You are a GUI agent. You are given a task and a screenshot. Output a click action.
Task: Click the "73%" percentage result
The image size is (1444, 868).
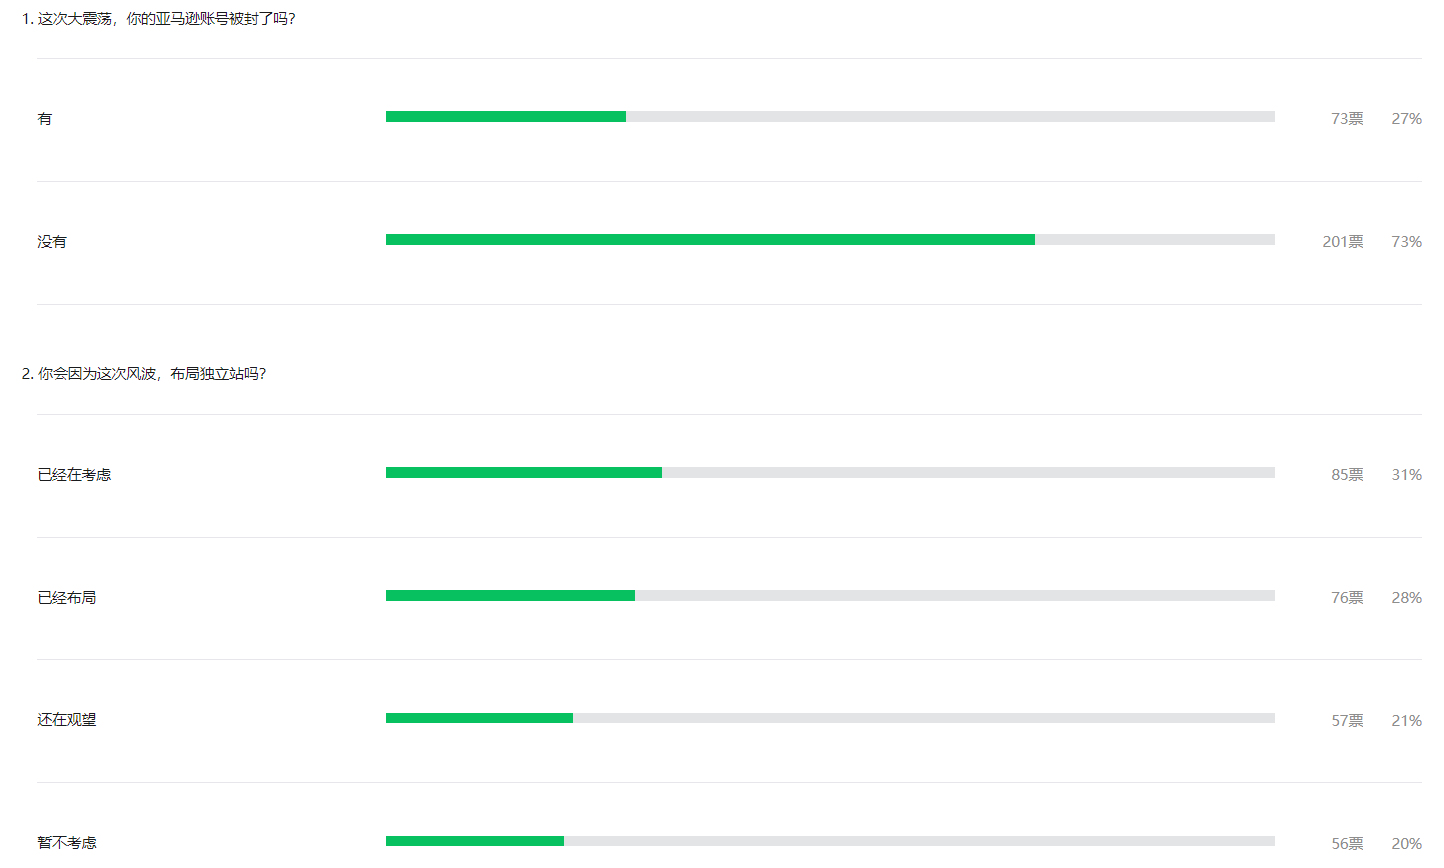pyautogui.click(x=1406, y=242)
